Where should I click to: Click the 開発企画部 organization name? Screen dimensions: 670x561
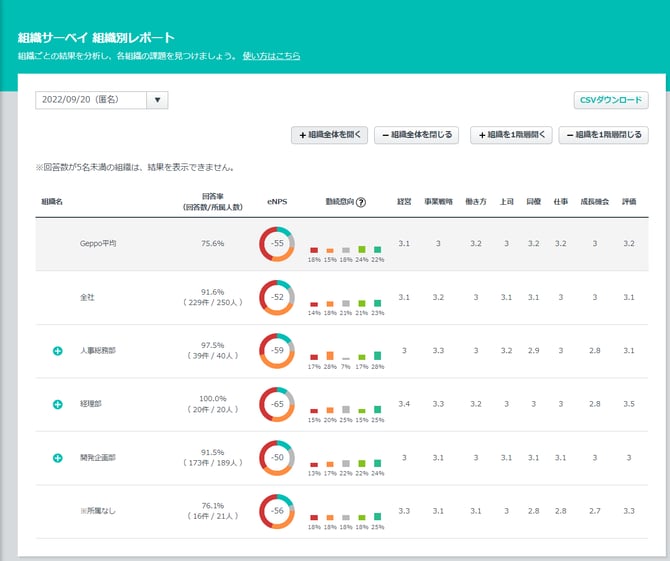click(98, 458)
